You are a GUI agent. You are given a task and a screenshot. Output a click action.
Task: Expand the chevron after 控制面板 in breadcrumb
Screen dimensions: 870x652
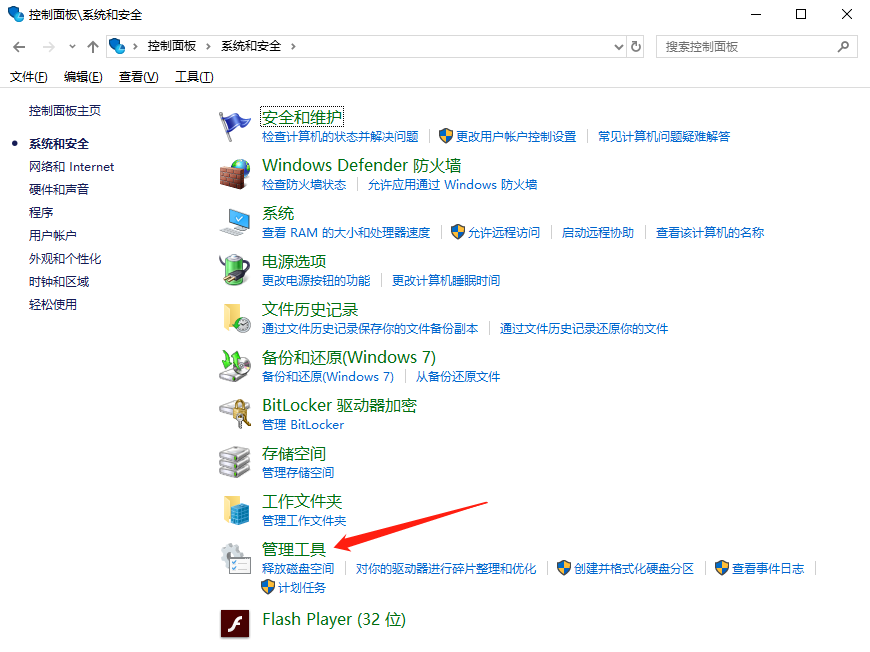click(210, 46)
